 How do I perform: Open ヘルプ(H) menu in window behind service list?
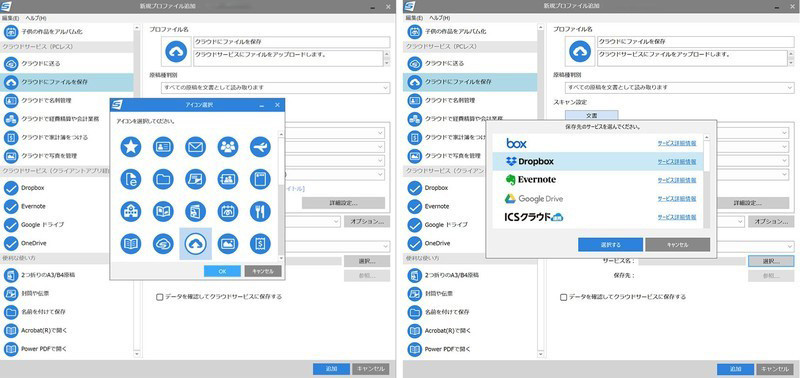tap(440, 18)
